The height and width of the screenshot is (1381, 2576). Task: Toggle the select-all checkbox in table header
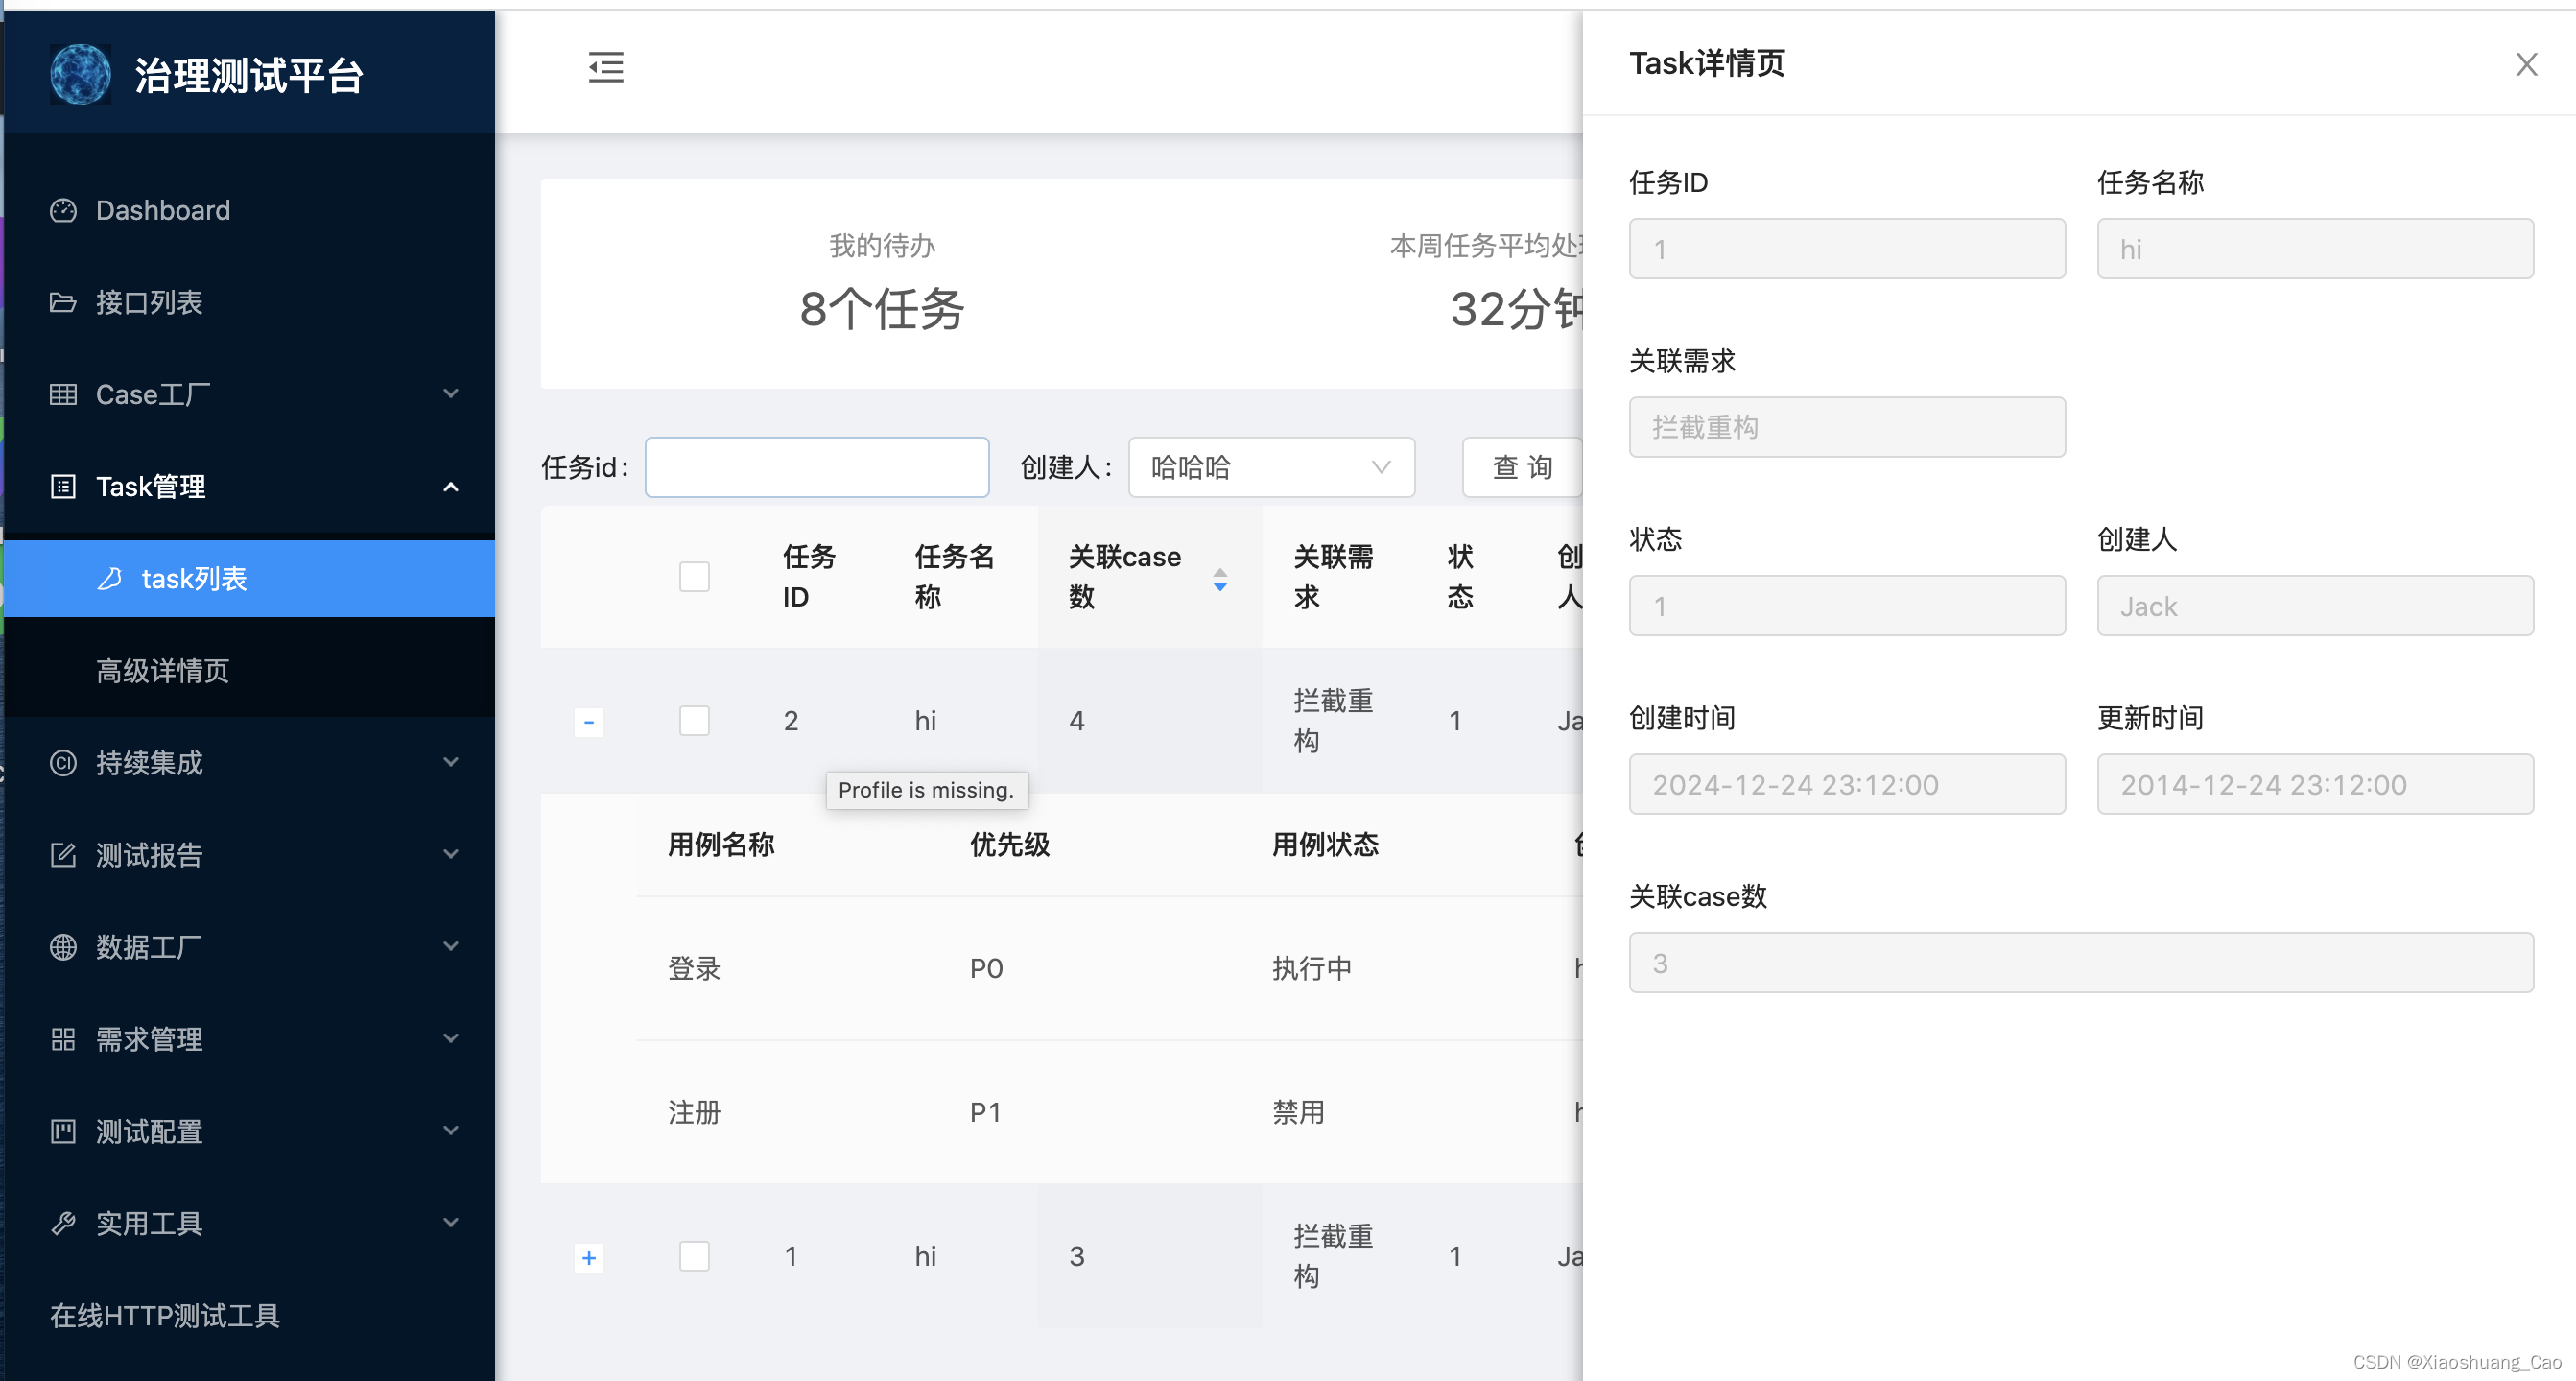[x=694, y=576]
